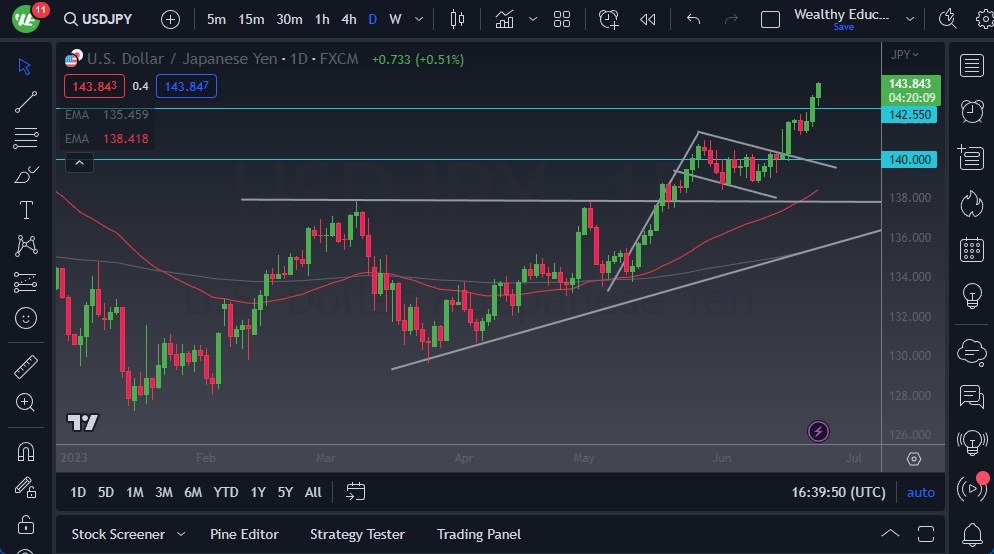
Task: Pick the text annotation tool
Action: [x=26, y=210]
